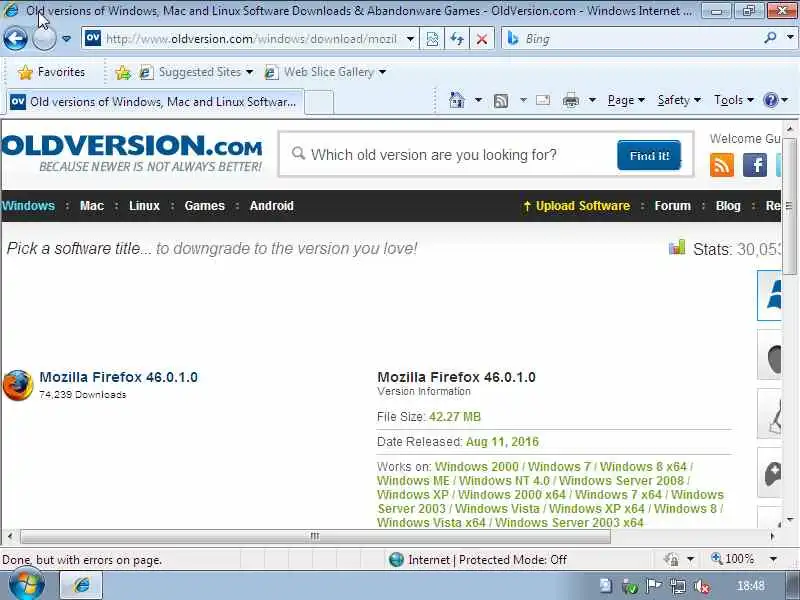
Task: Click the horizontal scrollbar thumb
Action: 315,536
